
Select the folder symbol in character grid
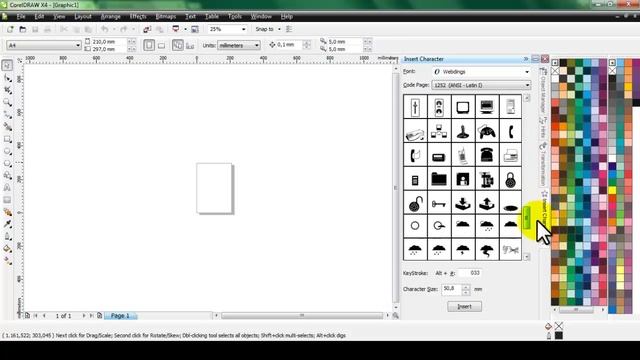point(439,179)
